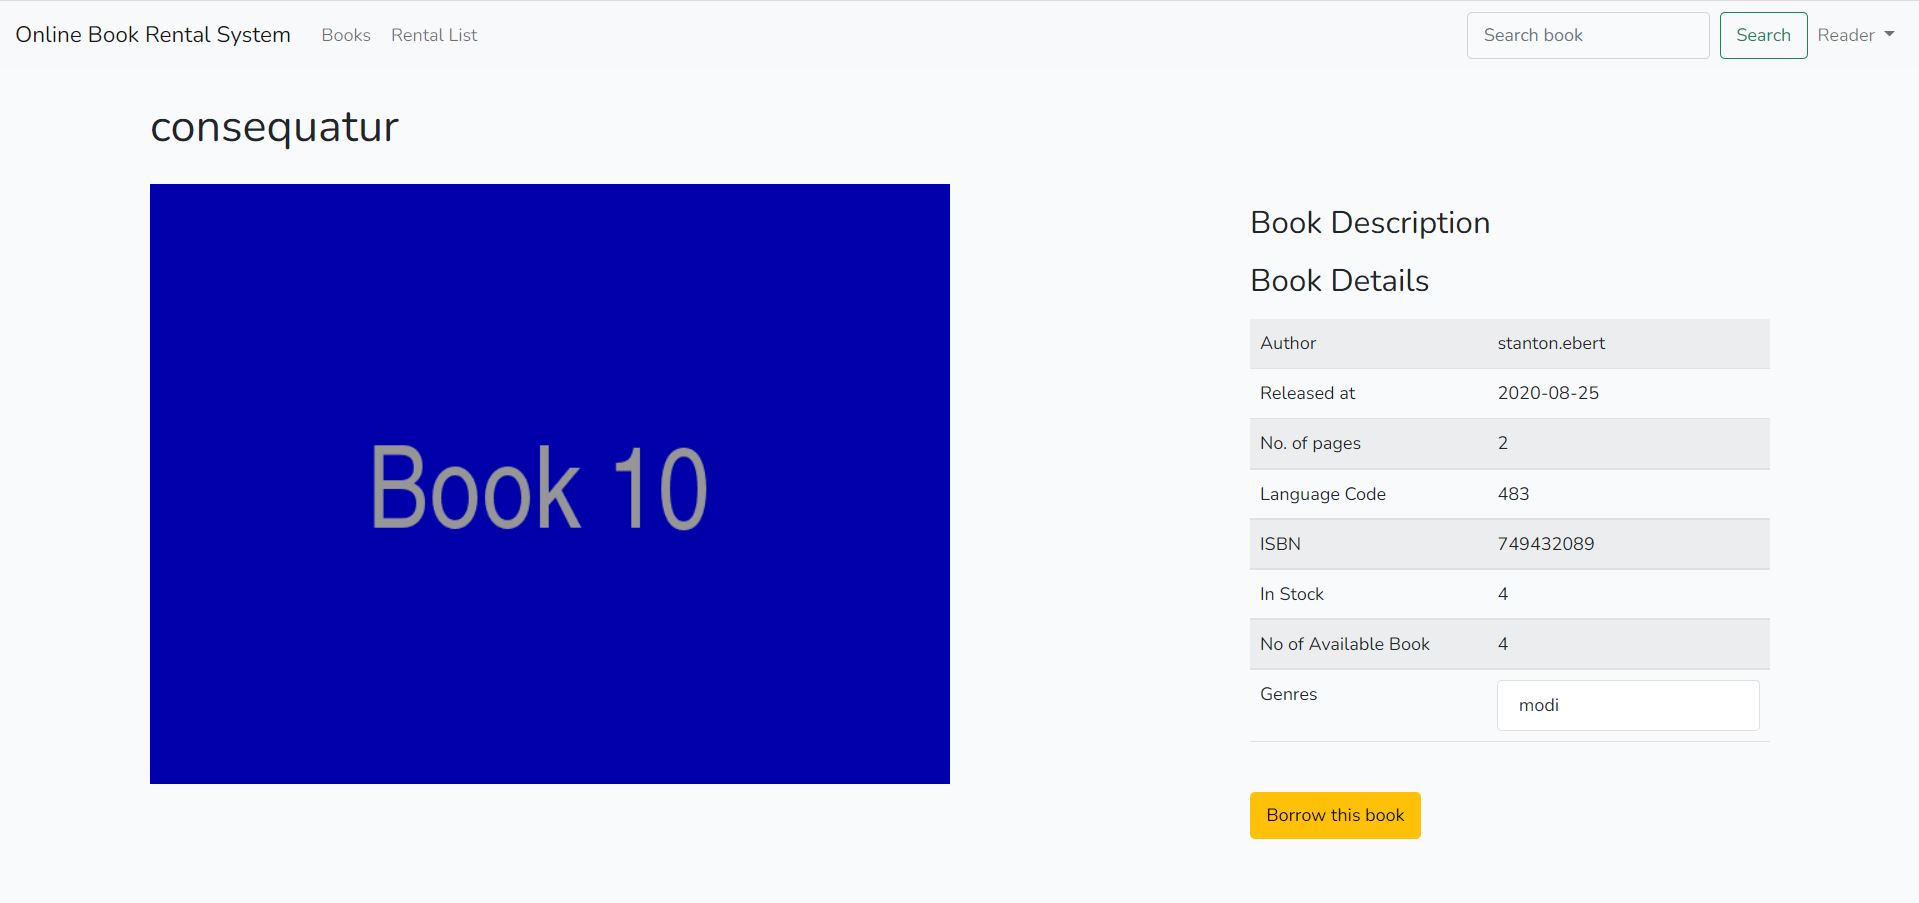Click the Borrow this book button

[x=1334, y=815]
